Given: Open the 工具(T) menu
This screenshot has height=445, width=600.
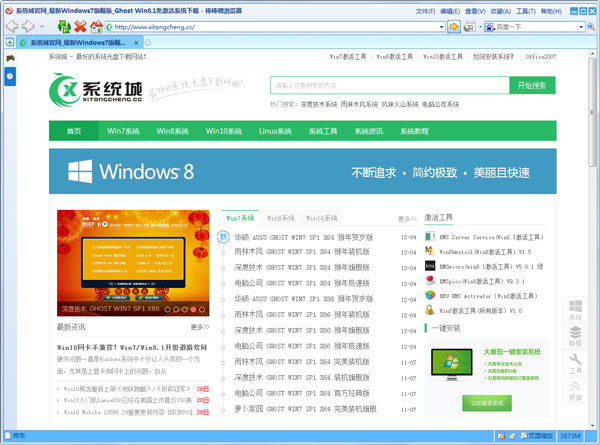Looking at the screenshot, I should (526, 11).
